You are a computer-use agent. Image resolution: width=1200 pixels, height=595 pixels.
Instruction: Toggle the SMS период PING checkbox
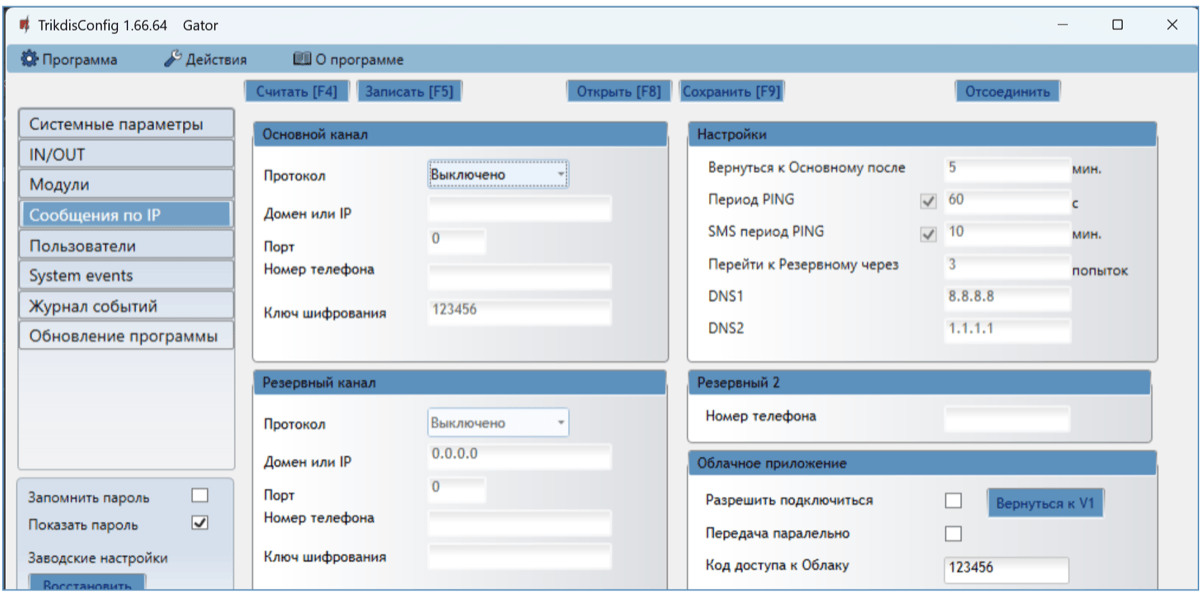pos(928,234)
